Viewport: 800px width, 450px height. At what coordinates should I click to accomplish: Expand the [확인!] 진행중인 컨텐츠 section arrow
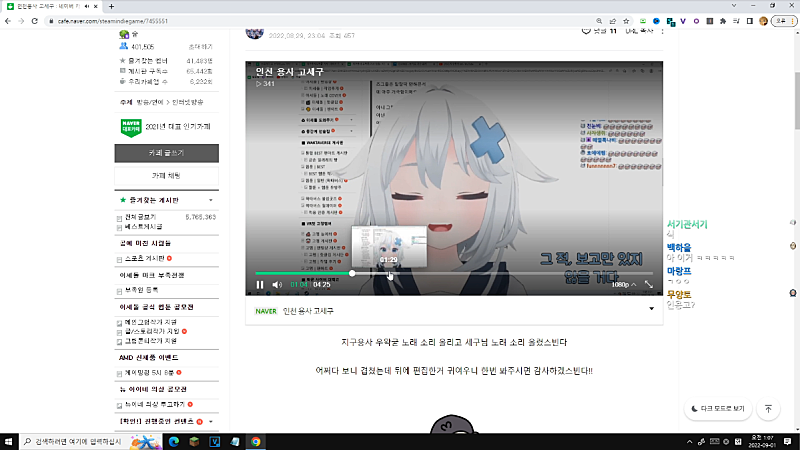point(211,422)
